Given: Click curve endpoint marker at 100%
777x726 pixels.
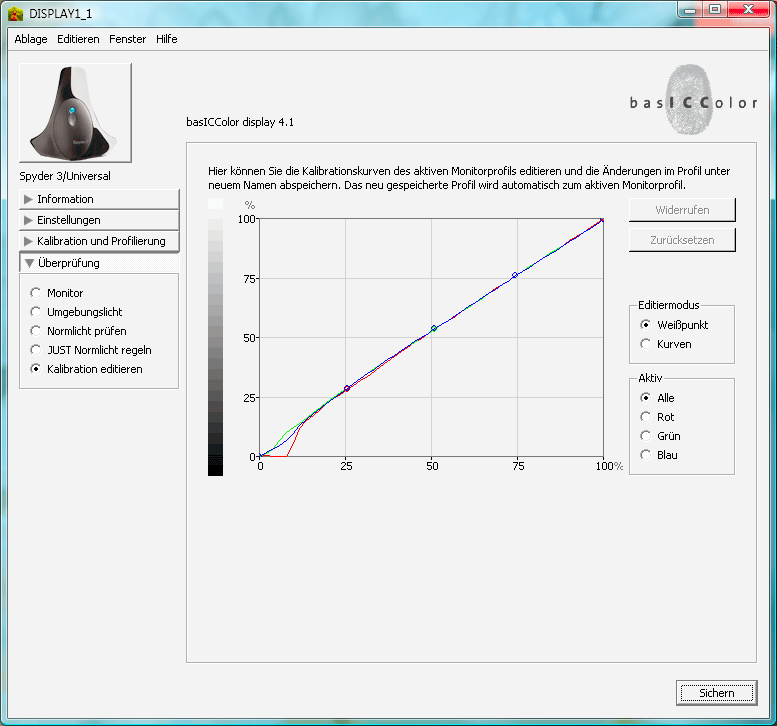Looking at the screenshot, I should (x=602, y=221).
